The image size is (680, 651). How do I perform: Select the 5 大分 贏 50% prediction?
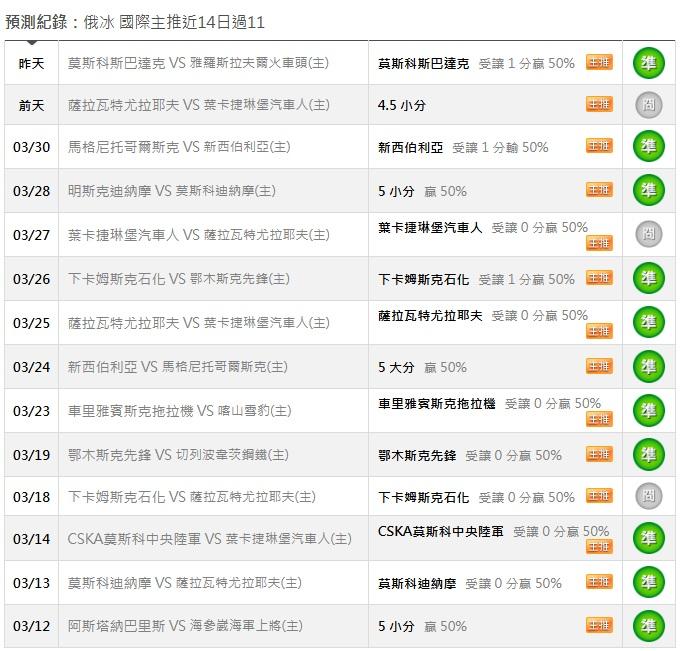(x=422, y=368)
